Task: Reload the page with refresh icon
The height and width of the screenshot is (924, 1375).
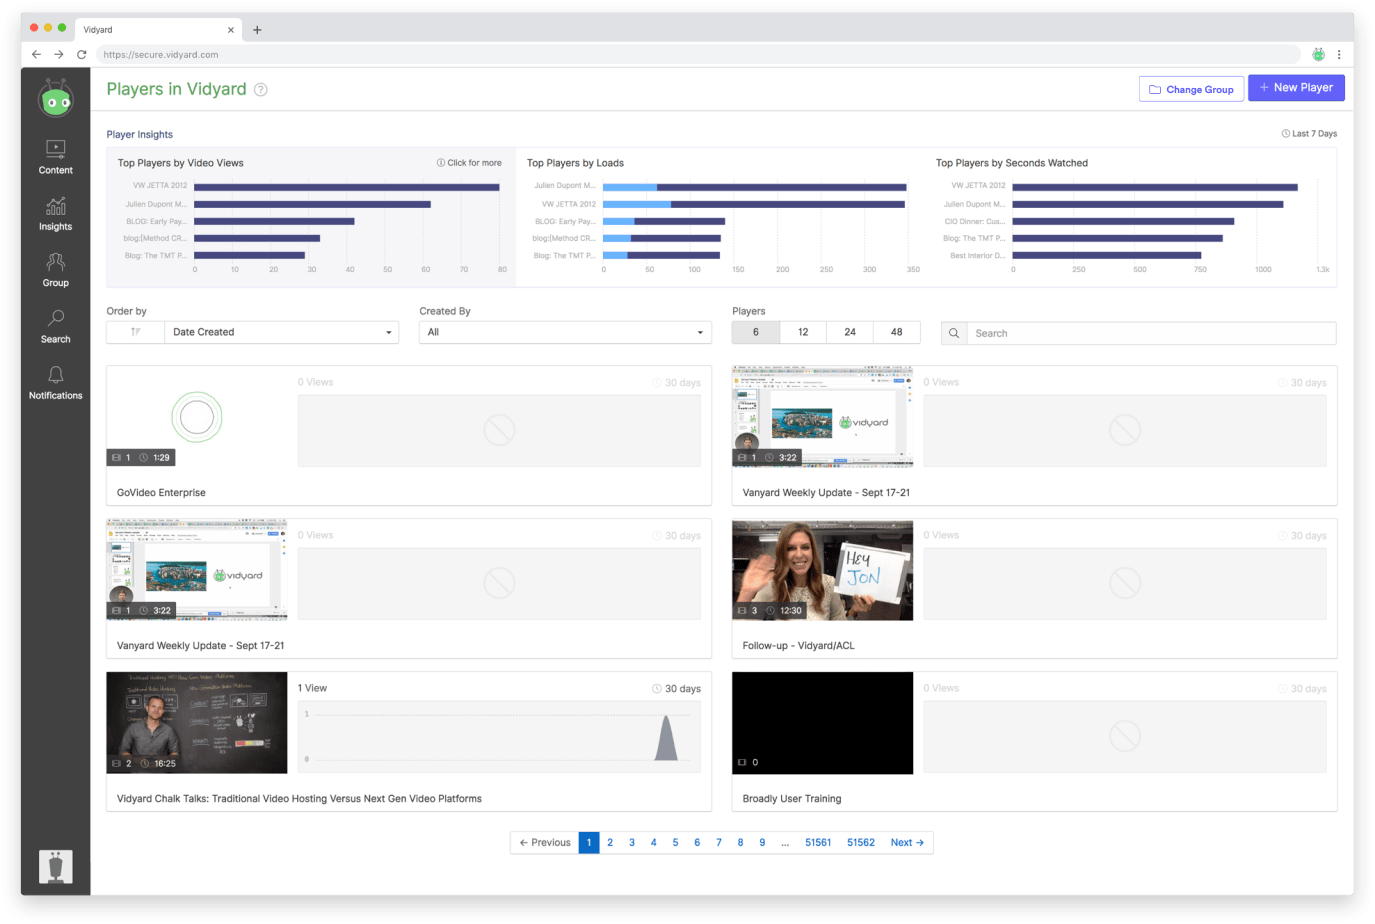Action: point(82,55)
